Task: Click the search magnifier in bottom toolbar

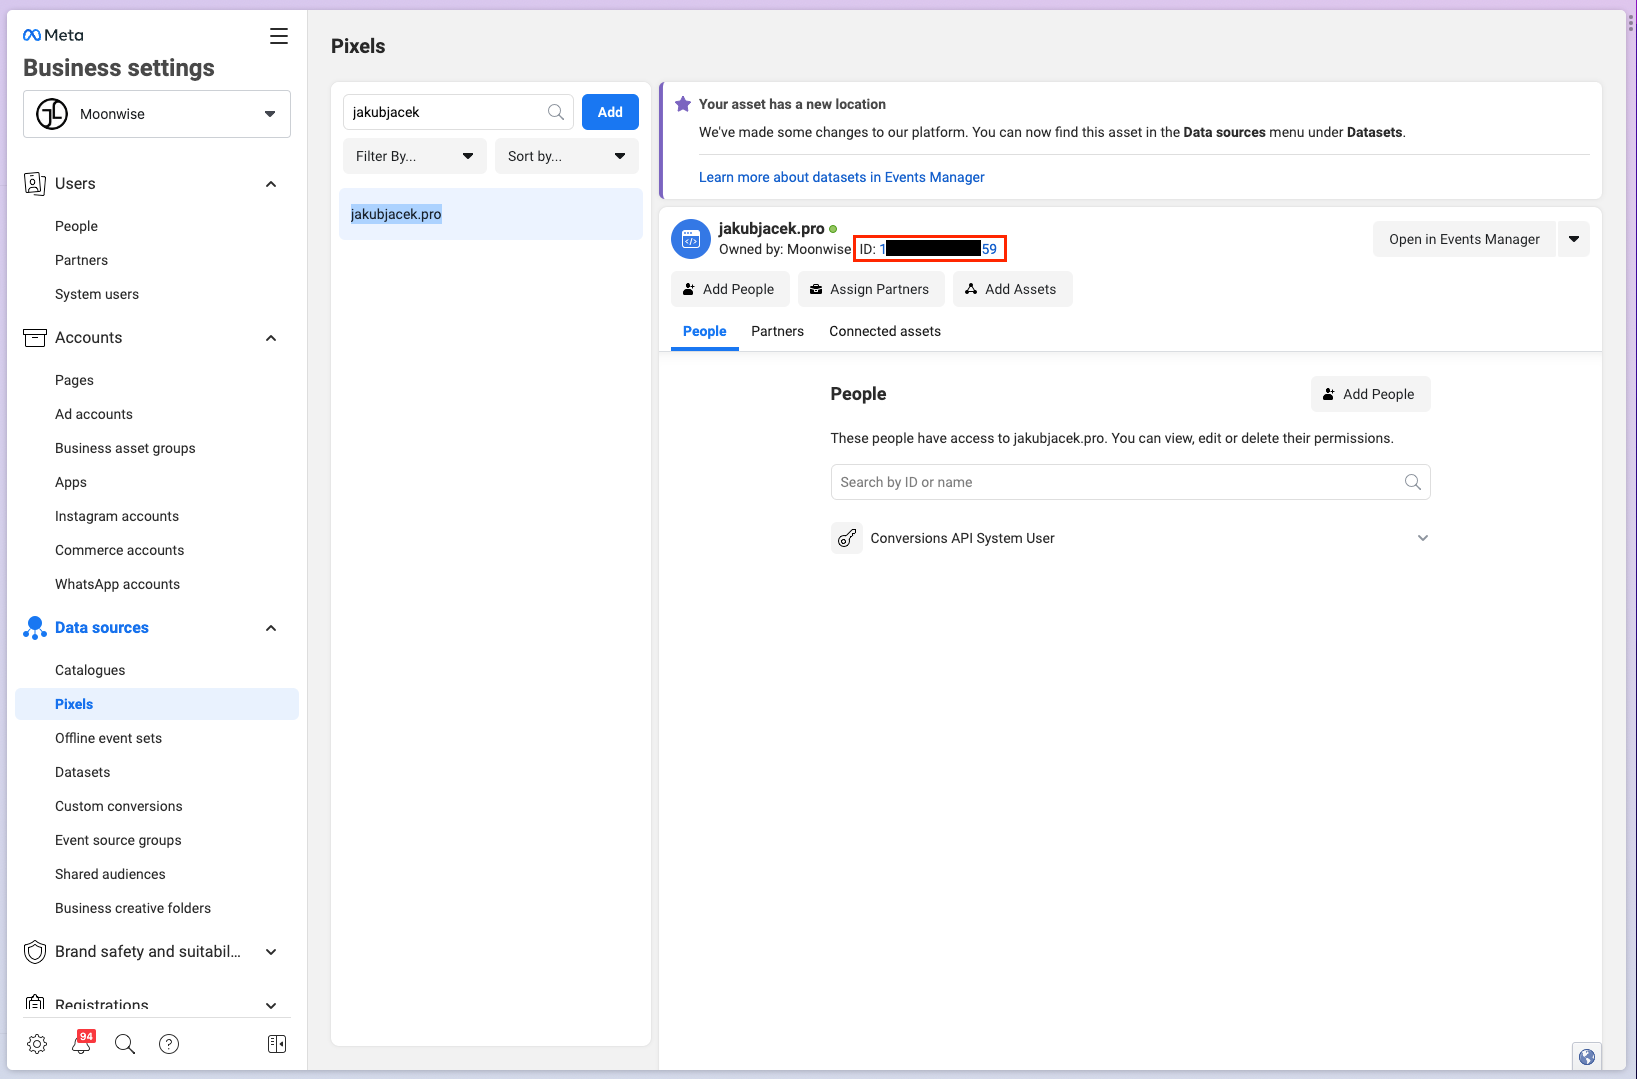Action: pos(124,1043)
